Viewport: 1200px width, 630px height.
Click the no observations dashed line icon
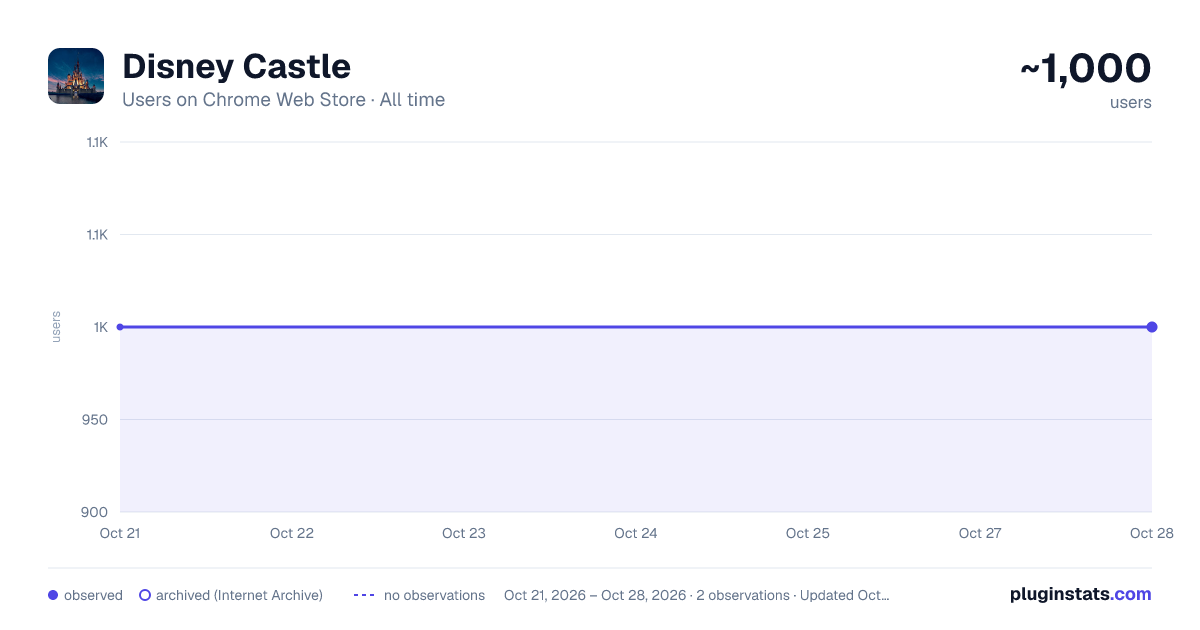(x=364, y=595)
